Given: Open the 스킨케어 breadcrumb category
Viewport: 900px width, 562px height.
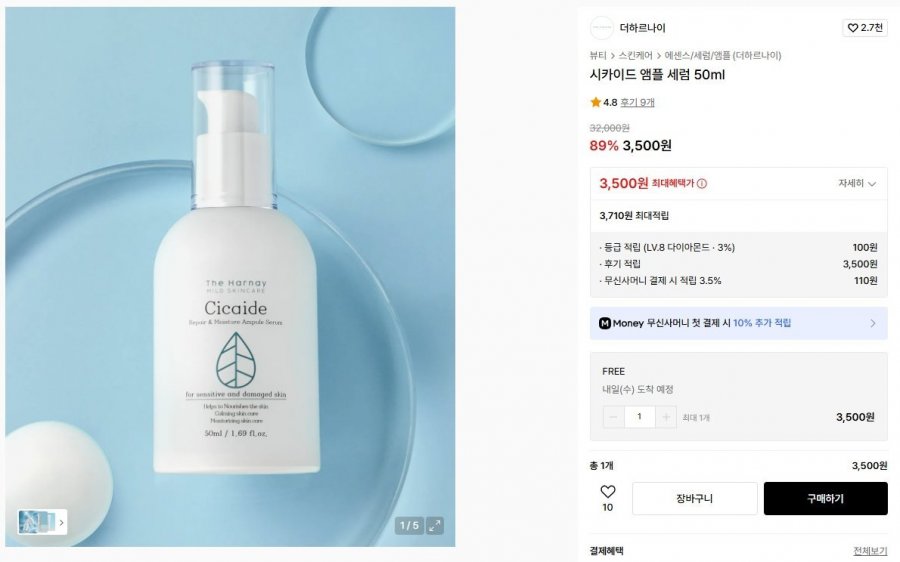Looking at the screenshot, I should pos(635,56).
